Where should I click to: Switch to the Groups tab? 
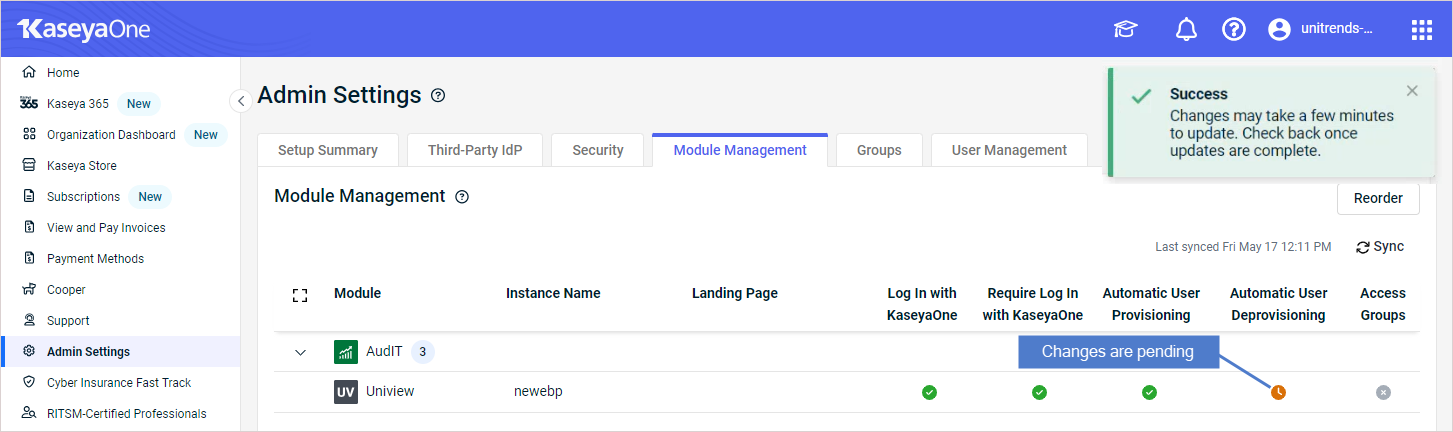(x=879, y=150)
